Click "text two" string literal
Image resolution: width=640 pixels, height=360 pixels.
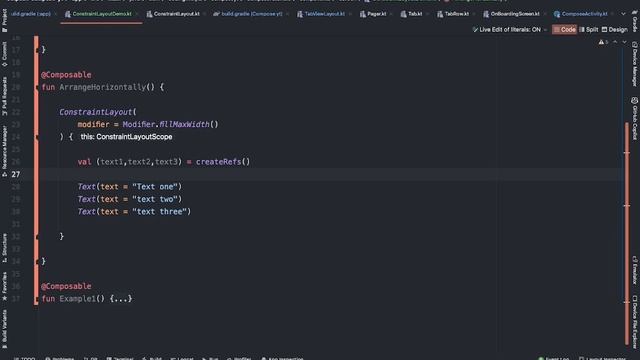point(155,199)
